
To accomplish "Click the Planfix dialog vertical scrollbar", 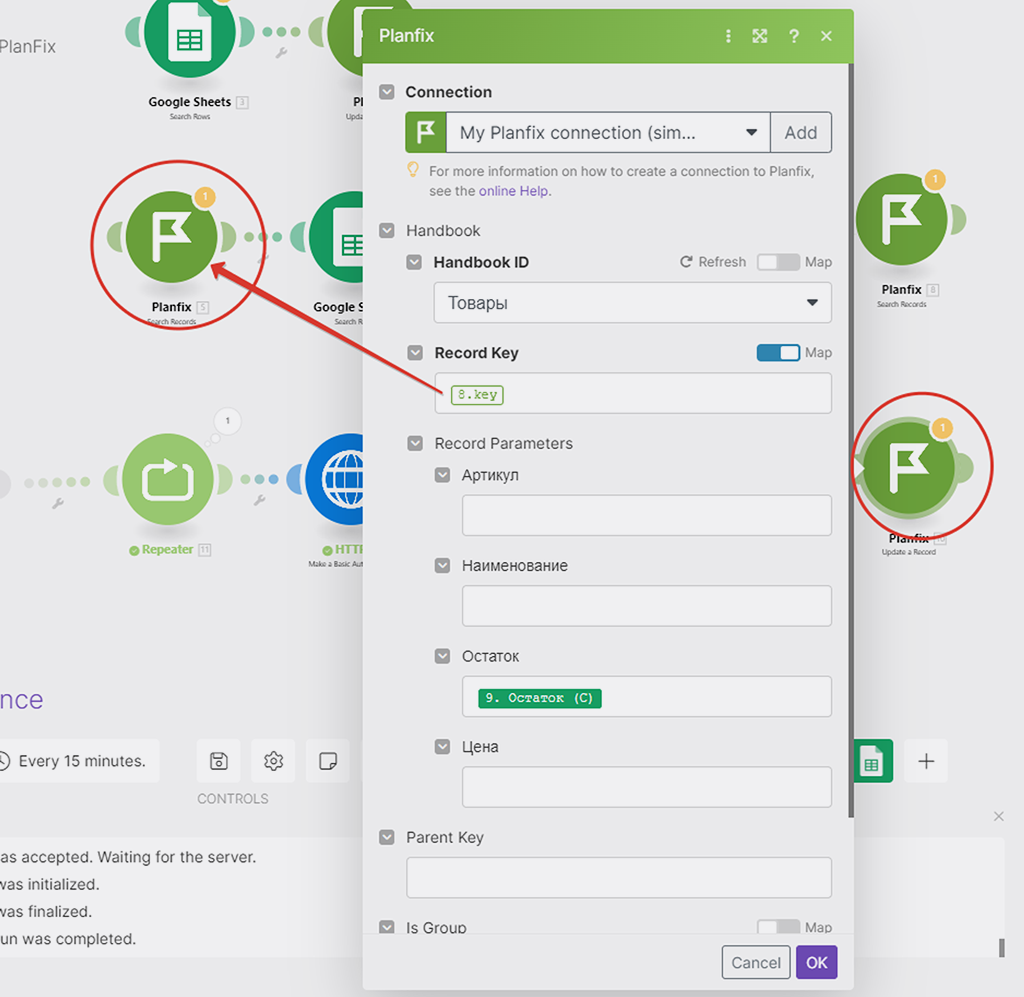I will click(x=850, y=440).
